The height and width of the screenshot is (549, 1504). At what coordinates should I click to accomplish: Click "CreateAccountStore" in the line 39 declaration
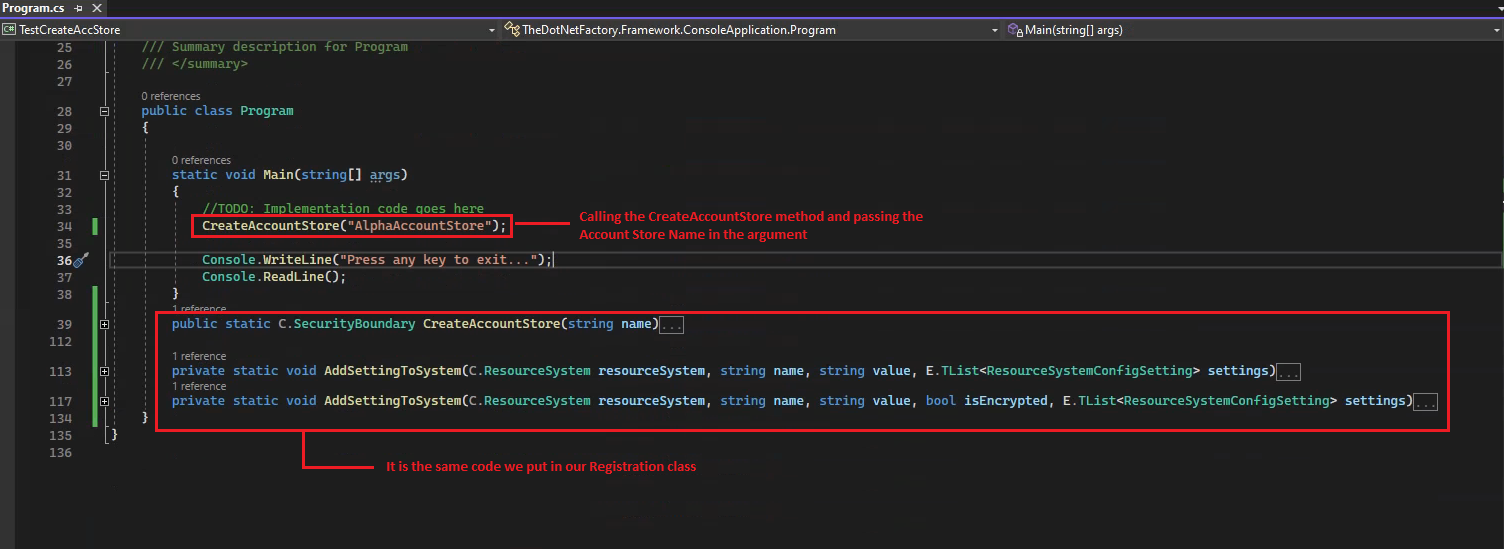click(x=491, y=324)
